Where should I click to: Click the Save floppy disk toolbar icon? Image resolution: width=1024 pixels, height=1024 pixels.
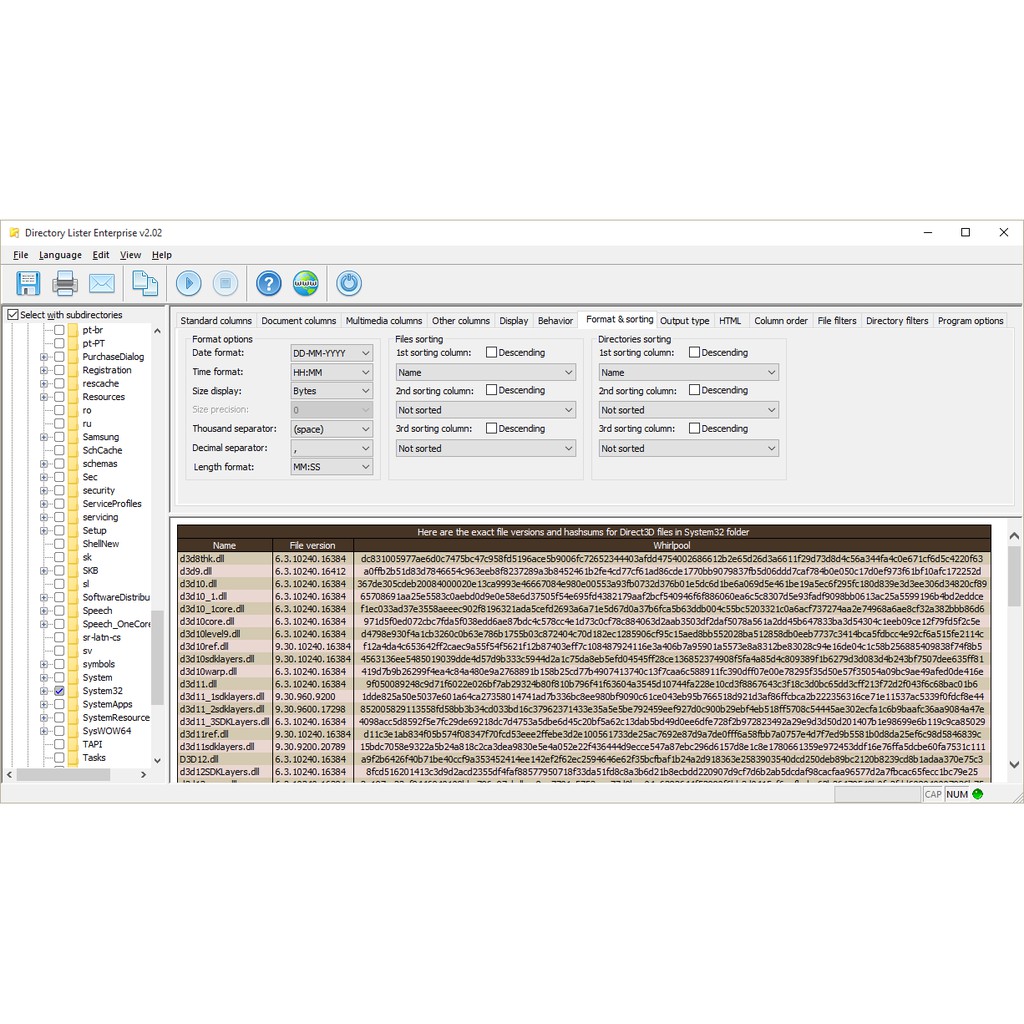[x=28, y=283]
